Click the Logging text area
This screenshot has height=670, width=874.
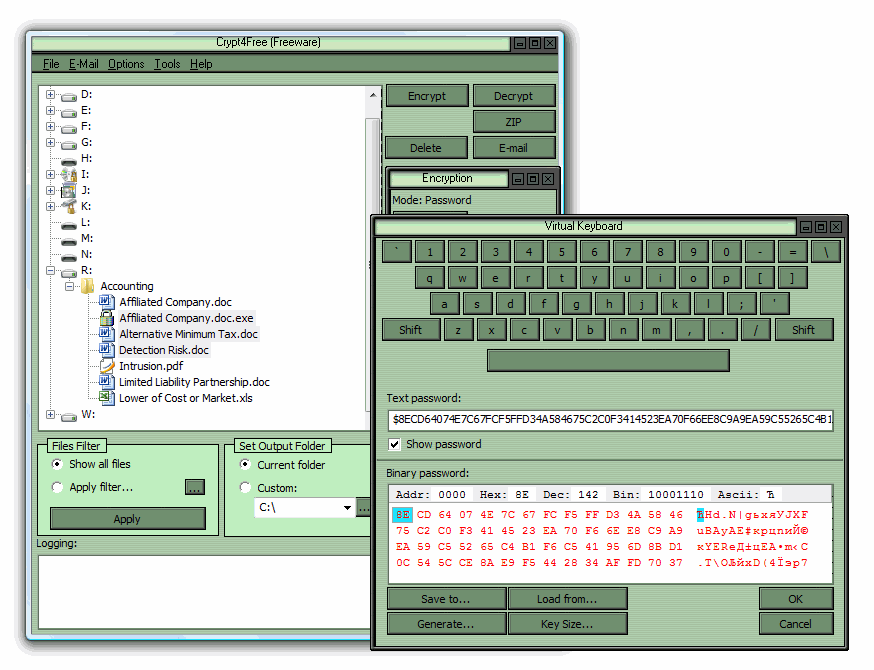click(x=205, y=592)
